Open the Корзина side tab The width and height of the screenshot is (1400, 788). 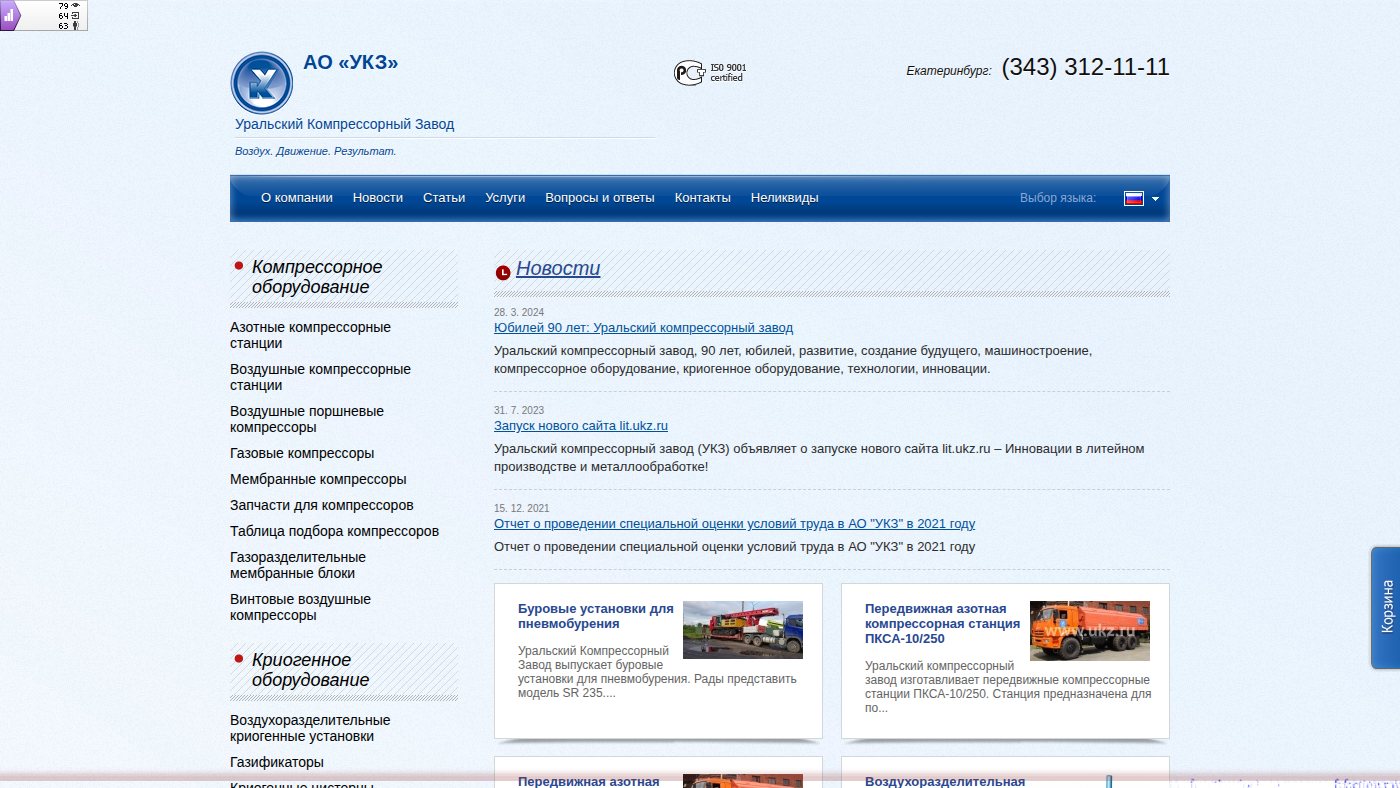(x=1386, y=607)
